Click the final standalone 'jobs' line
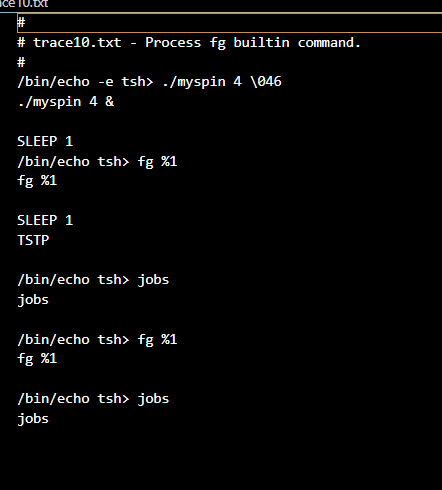The width and height of the screenshot is (442, 490). pyautogui.click(x=33, y=419)
